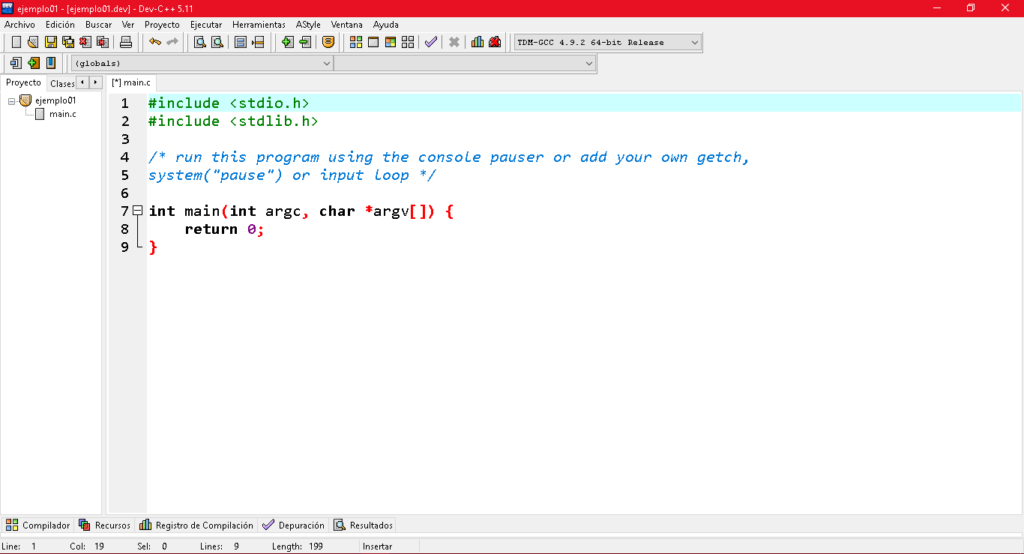Click the Insert green plus icon in second toolbar
The height and width of the screenshot is (554, 1024).
(33, 63)
